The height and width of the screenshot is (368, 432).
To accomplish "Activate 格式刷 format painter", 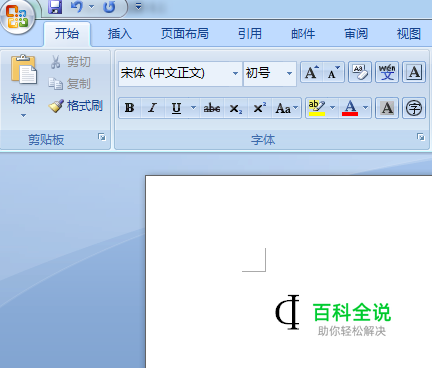I will point(76,106).
